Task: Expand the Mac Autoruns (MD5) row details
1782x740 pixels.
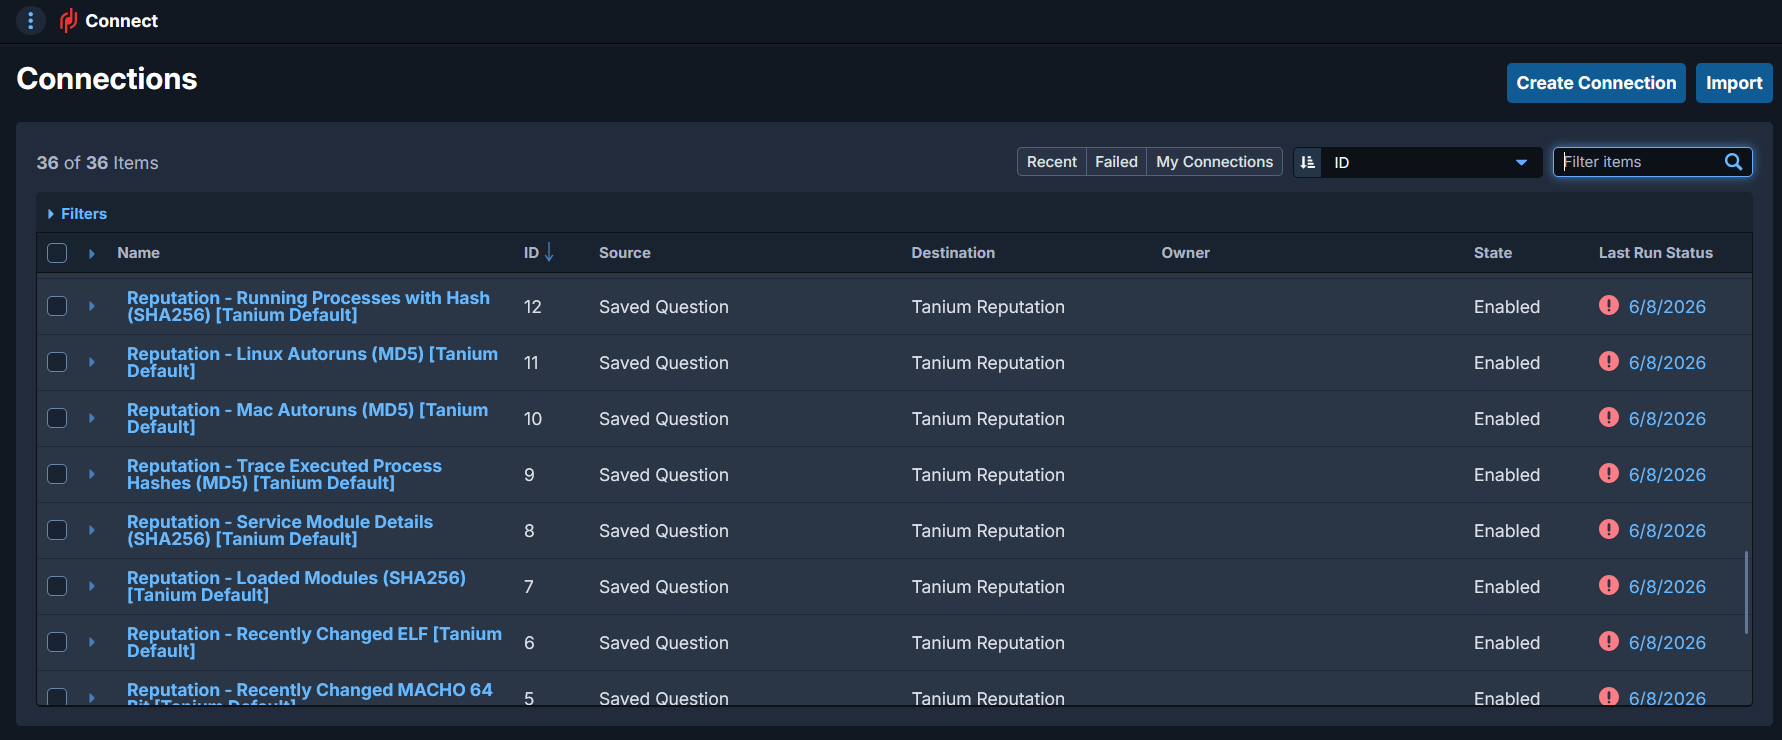Action: tap(92, 418)
